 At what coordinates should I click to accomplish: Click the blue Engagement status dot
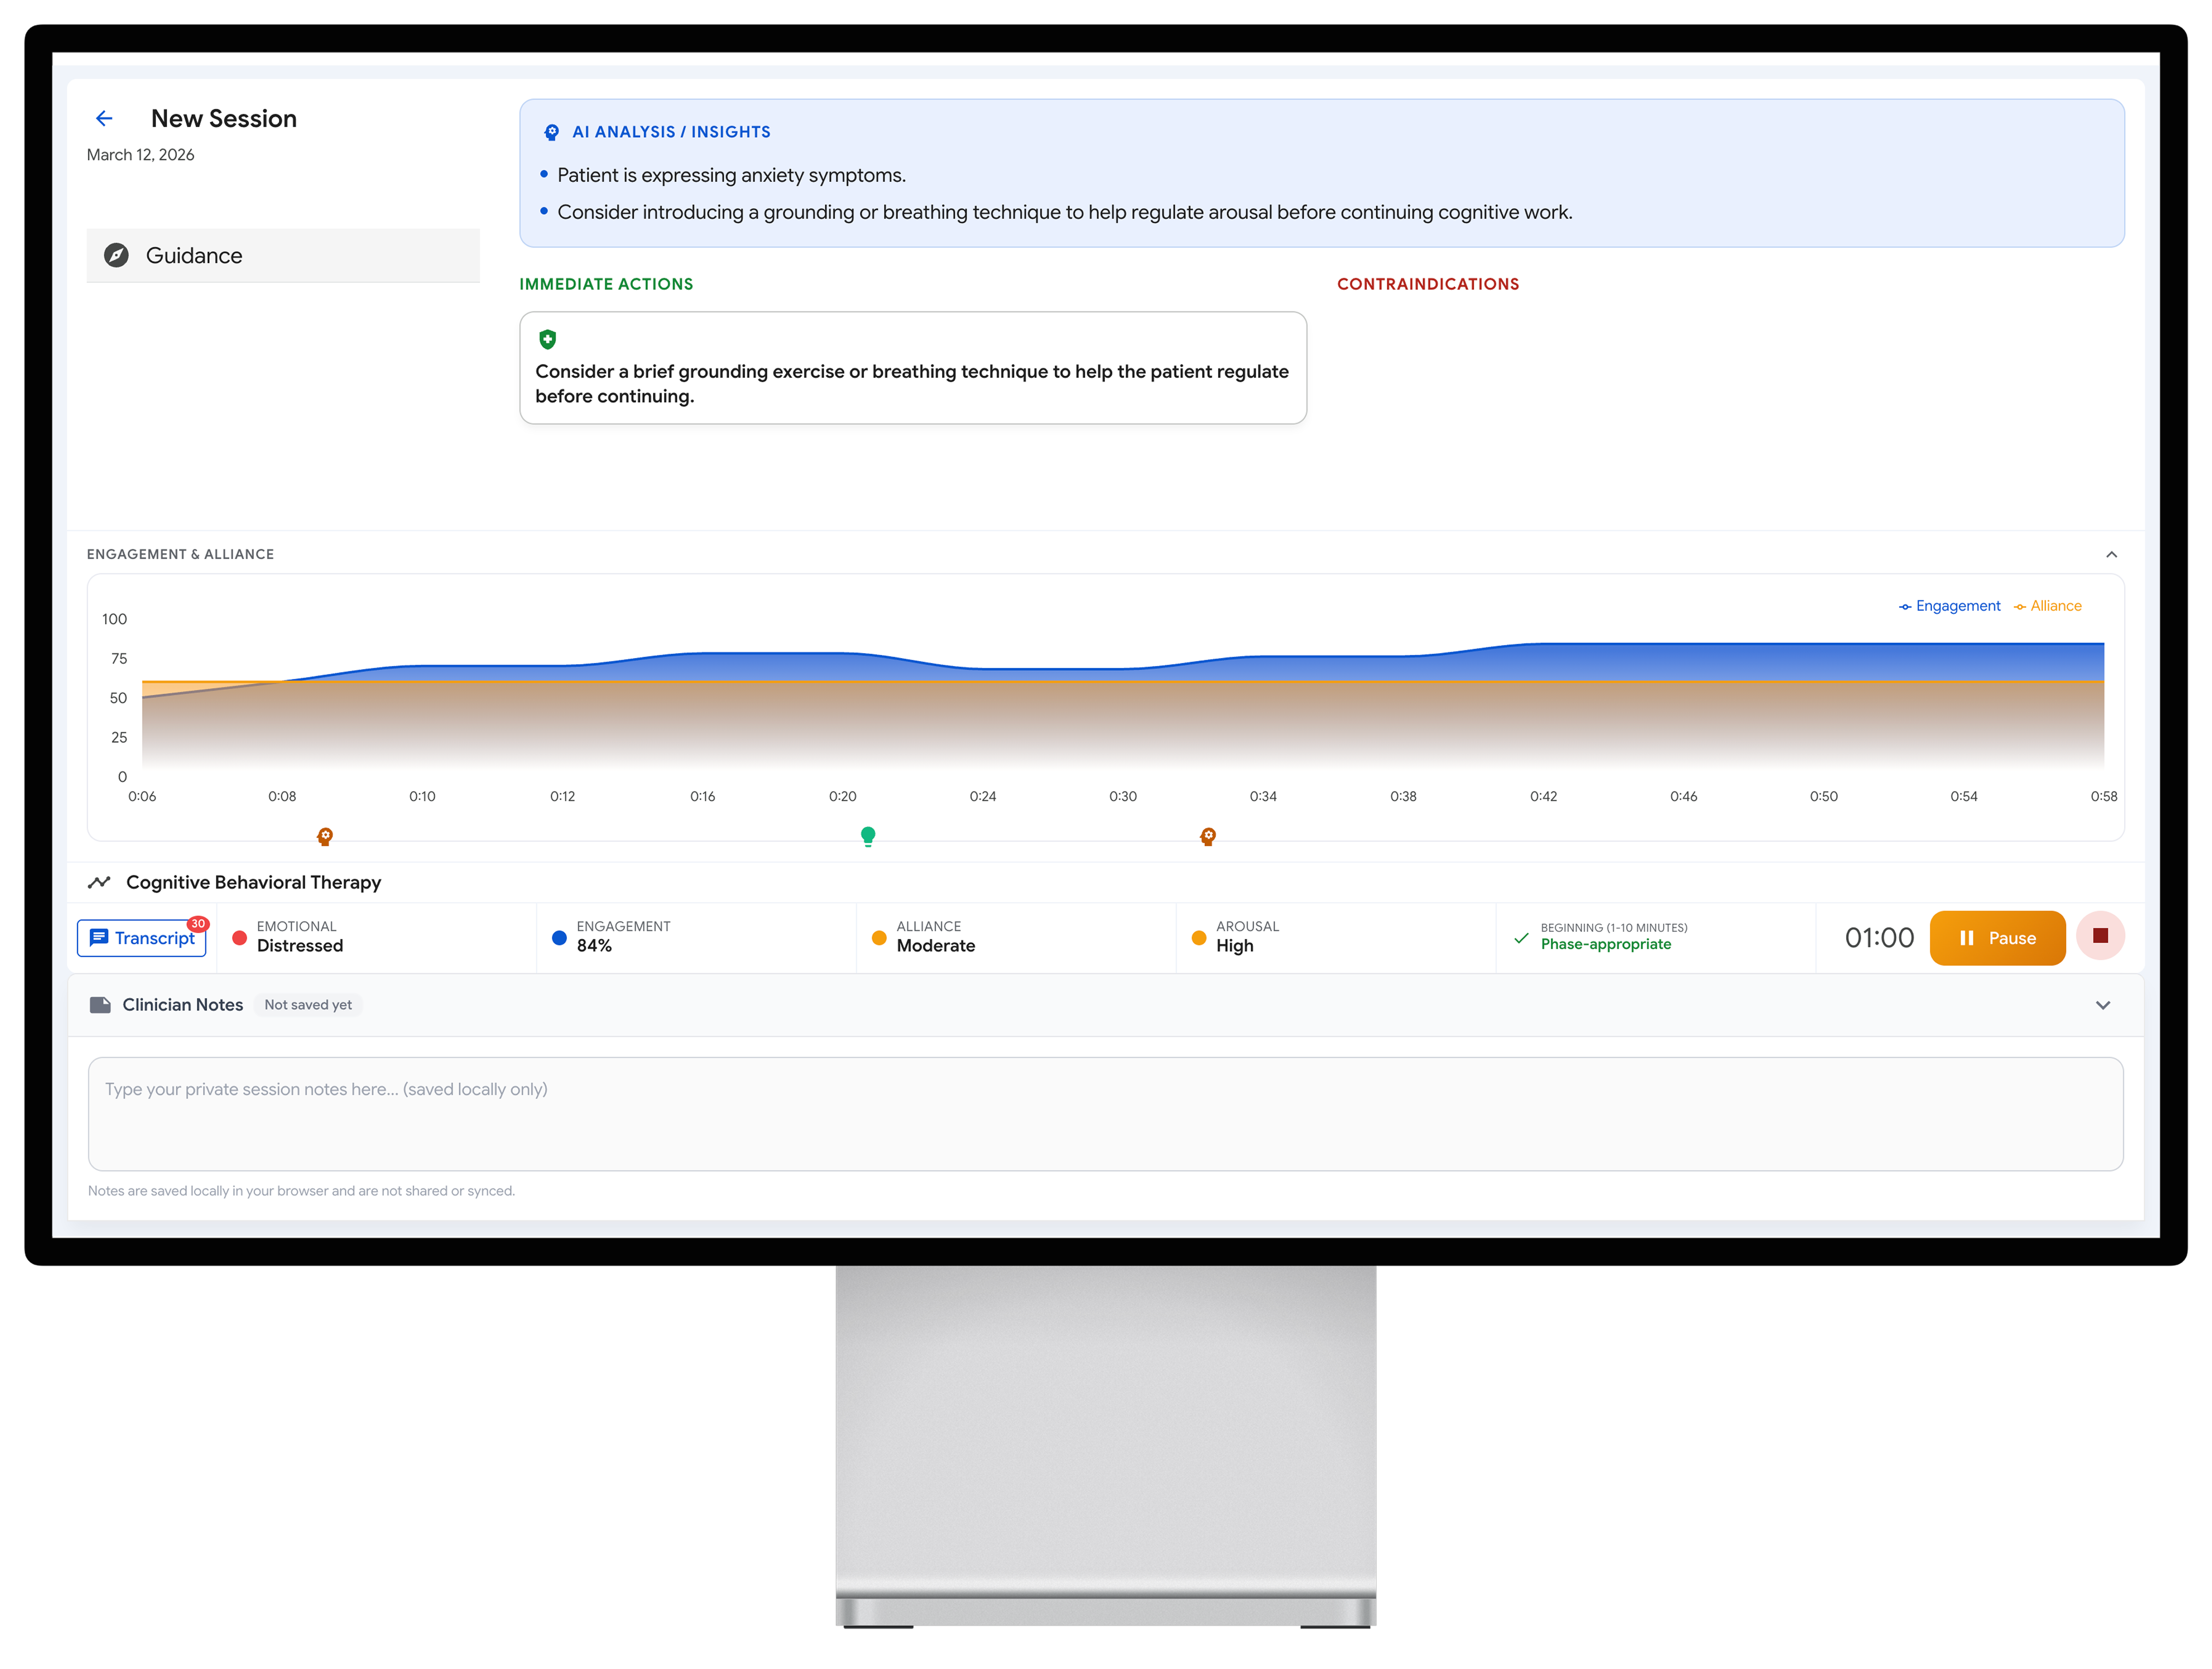pos(559,938)
